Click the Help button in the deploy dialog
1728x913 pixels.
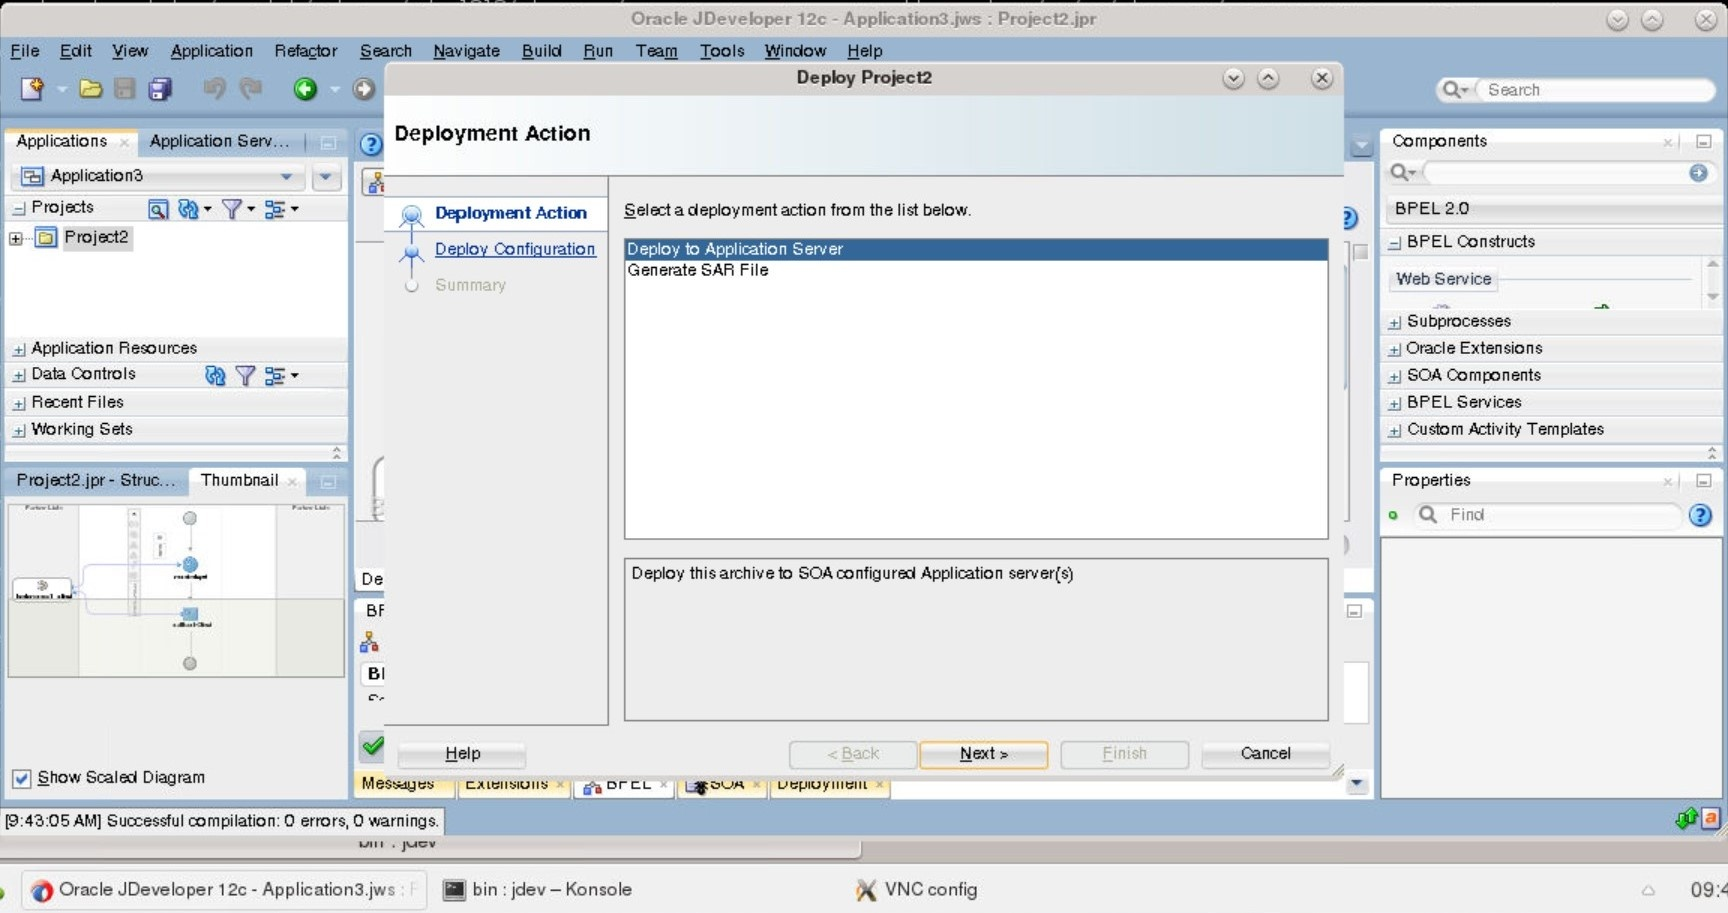[x=462, y=754]
